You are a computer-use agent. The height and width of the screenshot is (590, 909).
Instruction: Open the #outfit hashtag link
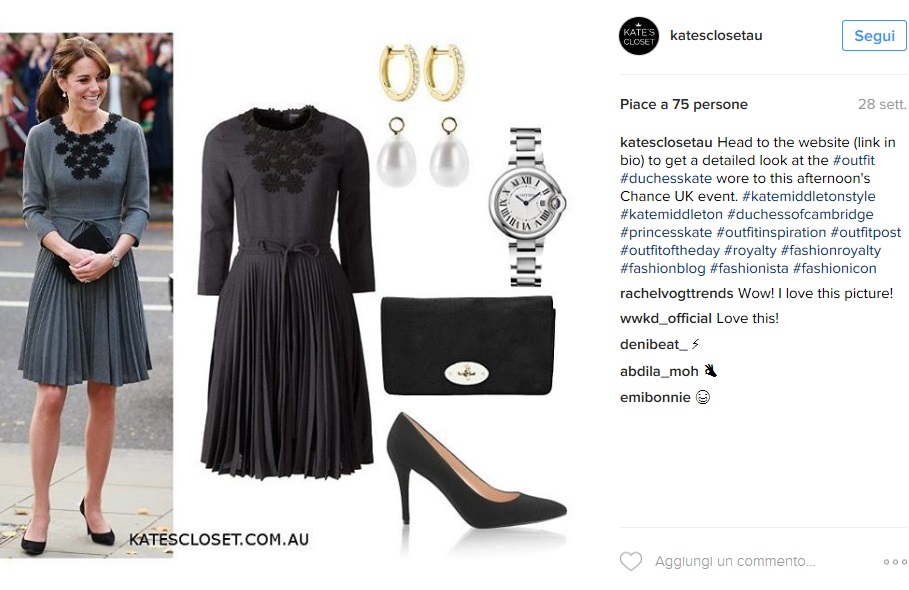(853, 160)
